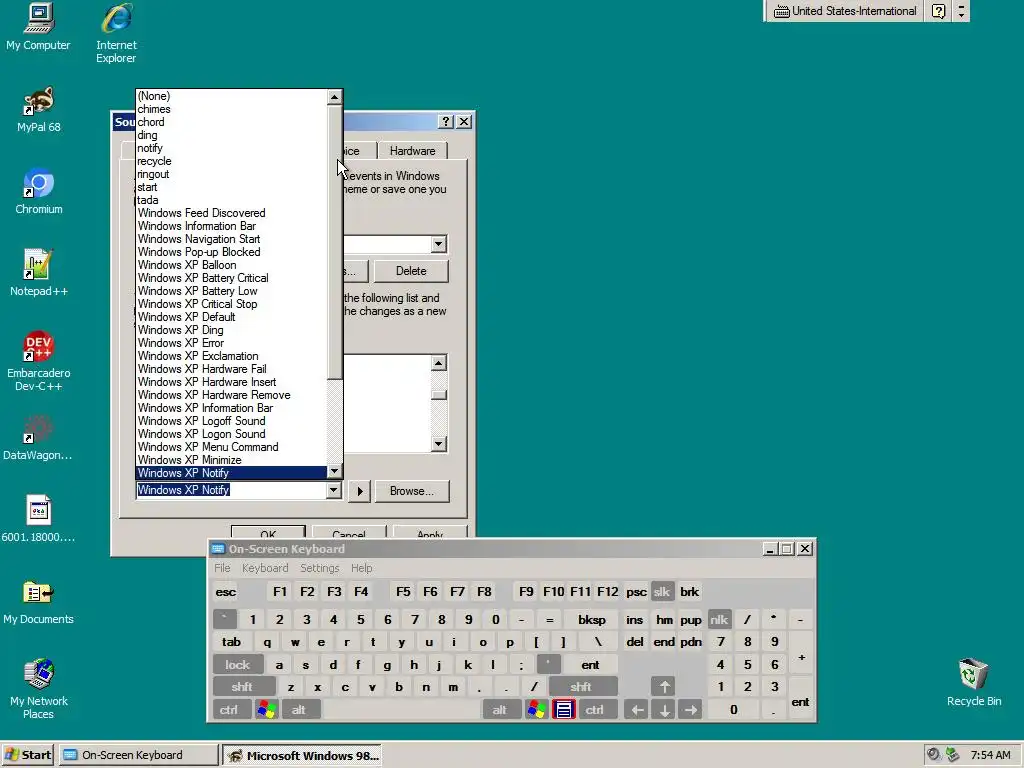Image resolution: width=1024 pixels, height=768 pixels.
Task: Switch to On-Screen Keyboard taskbar button
Action: tap(138, 755)
